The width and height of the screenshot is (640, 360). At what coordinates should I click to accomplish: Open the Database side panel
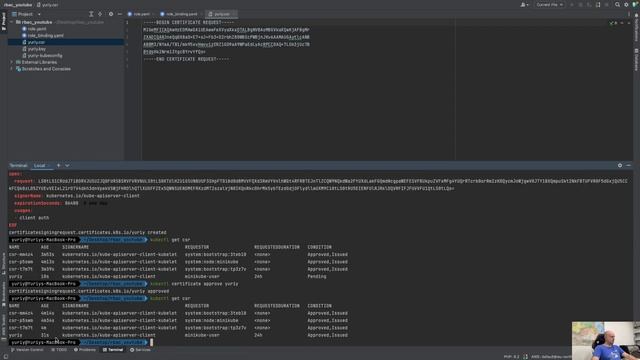coord(636,60)
